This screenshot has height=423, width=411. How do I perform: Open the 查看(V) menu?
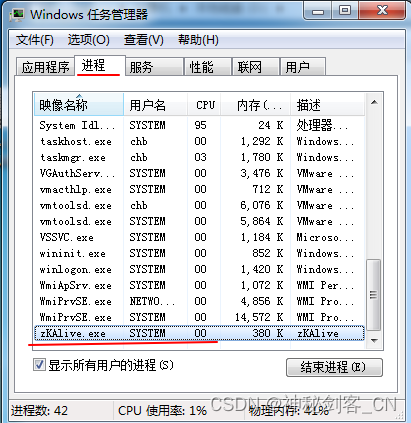pos(144,40)
